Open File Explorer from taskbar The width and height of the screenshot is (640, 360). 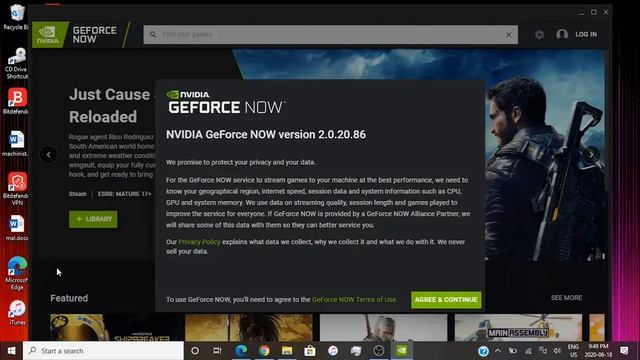pyautogui.click(x=287, y=351)
